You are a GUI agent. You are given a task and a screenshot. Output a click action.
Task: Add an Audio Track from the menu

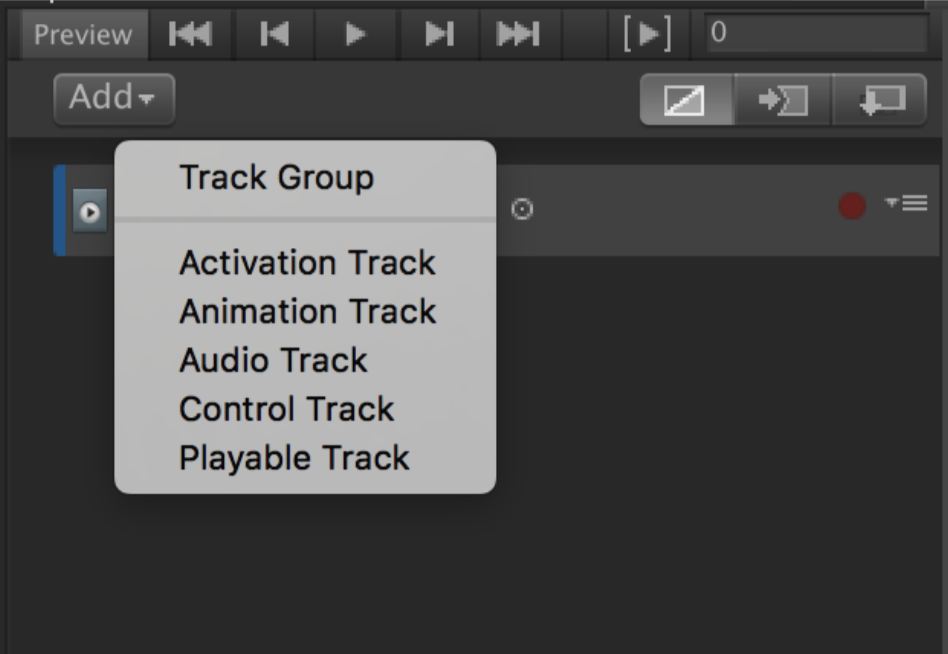coord(273,361)
